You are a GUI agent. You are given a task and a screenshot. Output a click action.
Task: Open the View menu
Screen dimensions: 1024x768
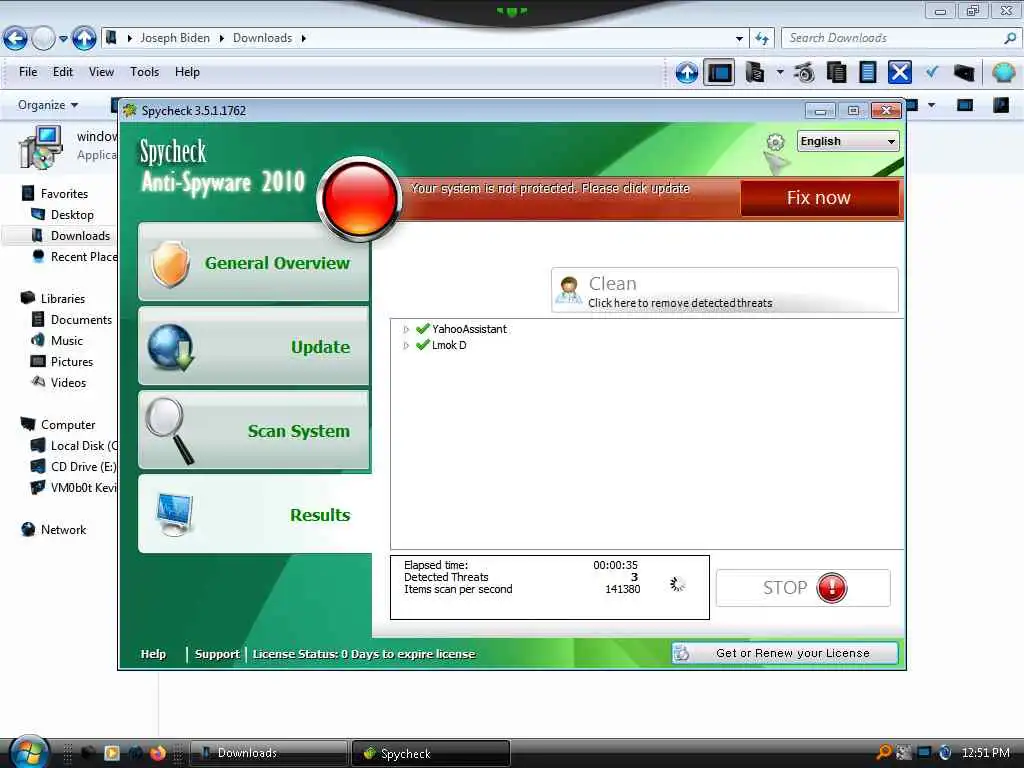(x=101, y=72)
